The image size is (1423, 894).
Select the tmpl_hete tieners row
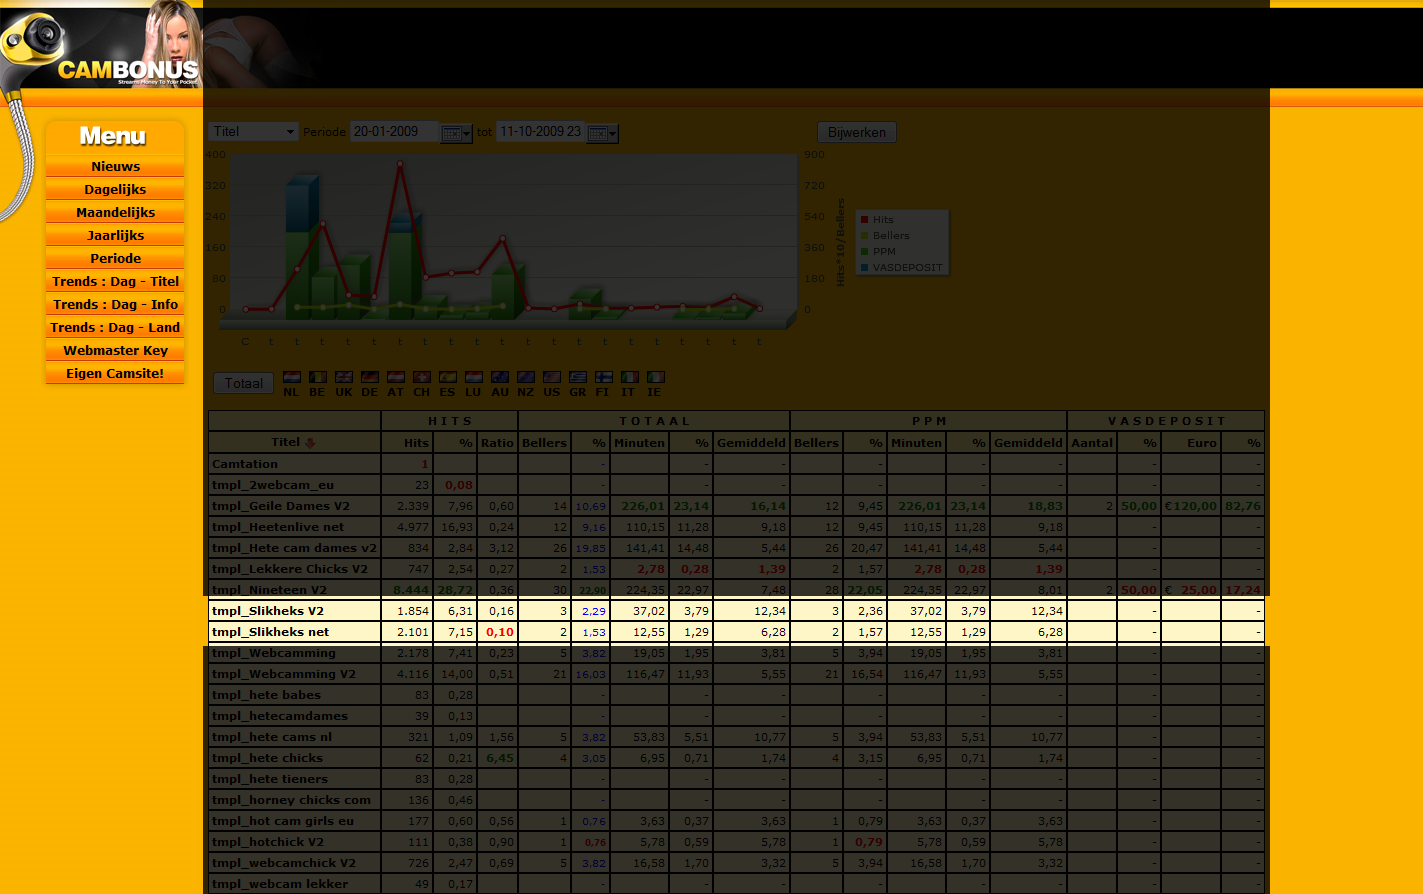click(736, 779)
